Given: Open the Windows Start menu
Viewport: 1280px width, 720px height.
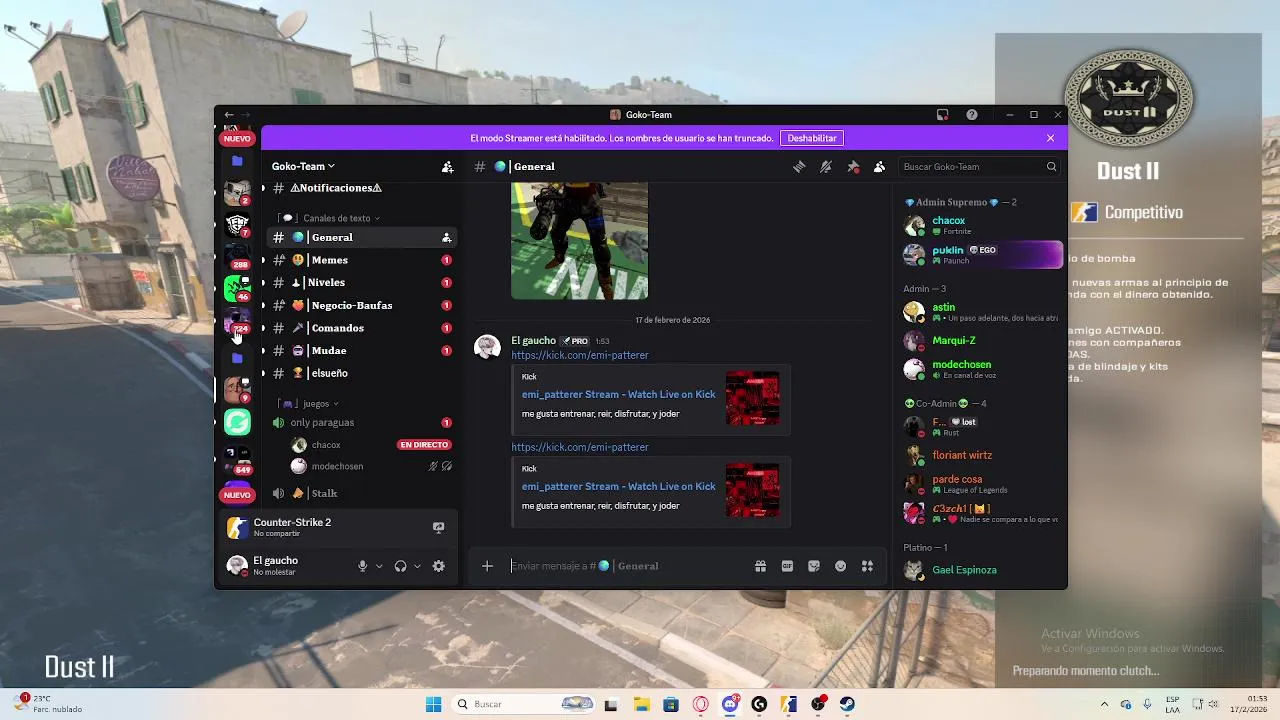Looking at the screenshot, I should (434, 704).
